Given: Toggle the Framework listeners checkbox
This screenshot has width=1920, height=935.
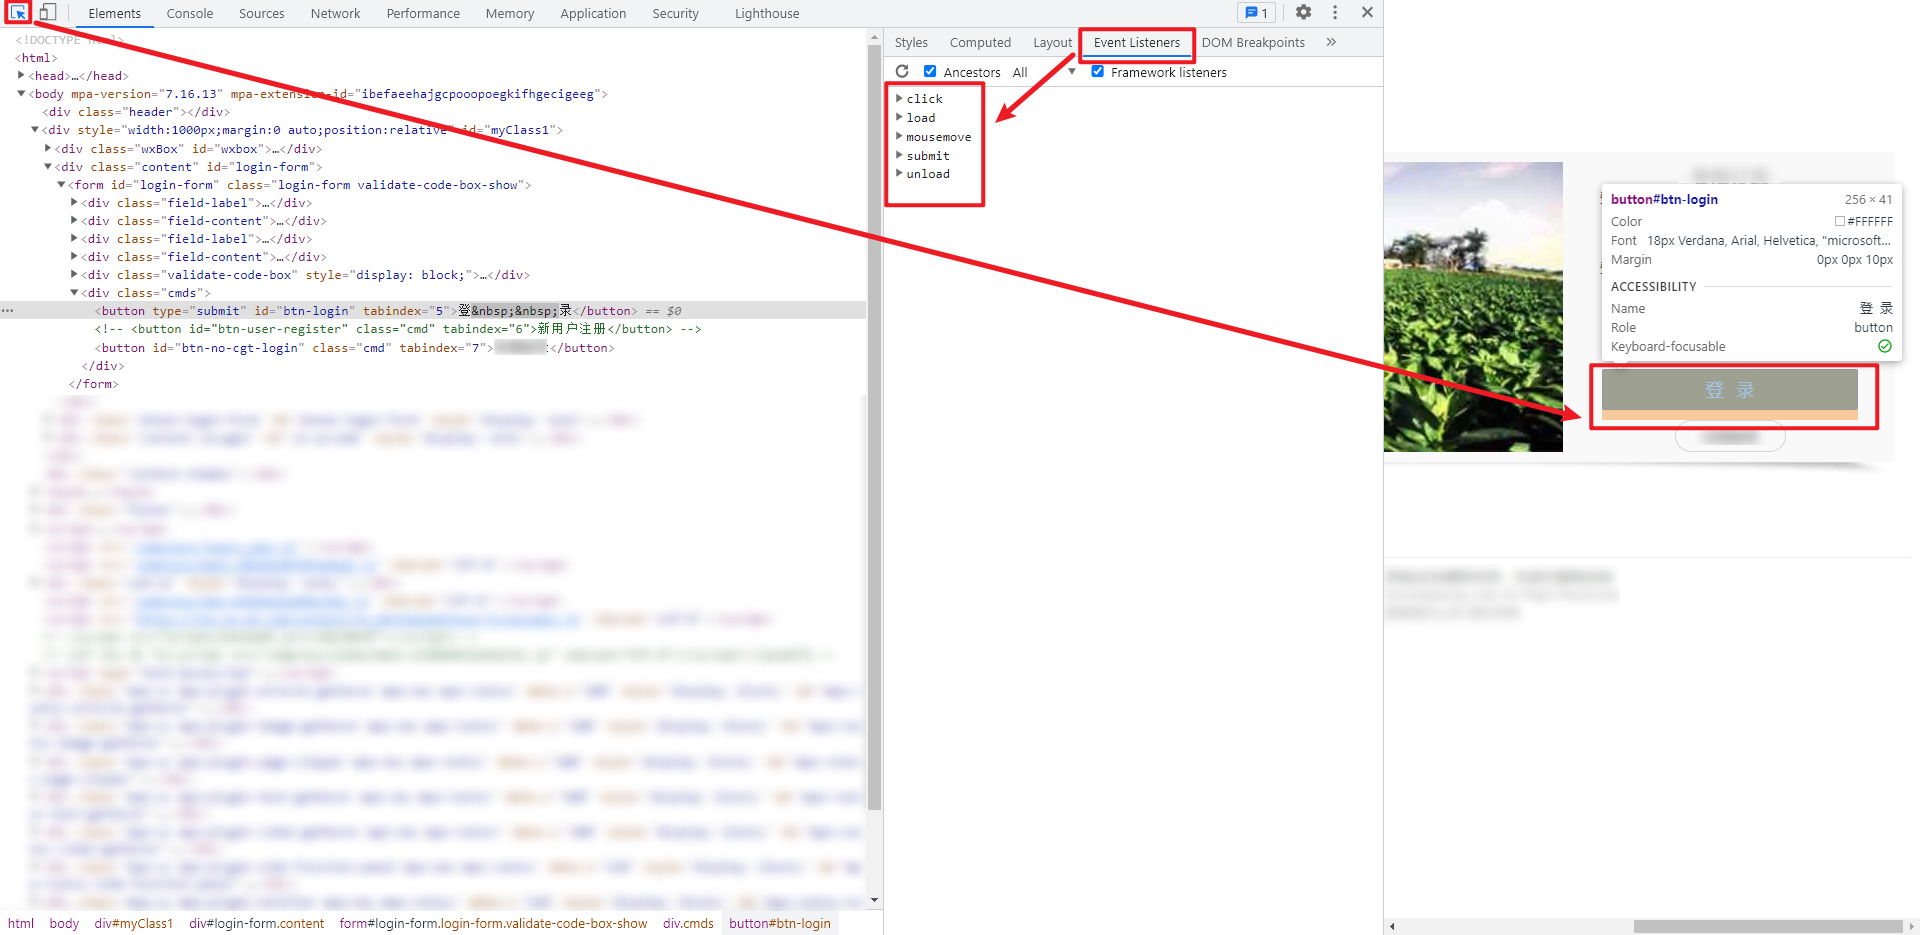Looking at the screenshot, I should [1097, 72].
